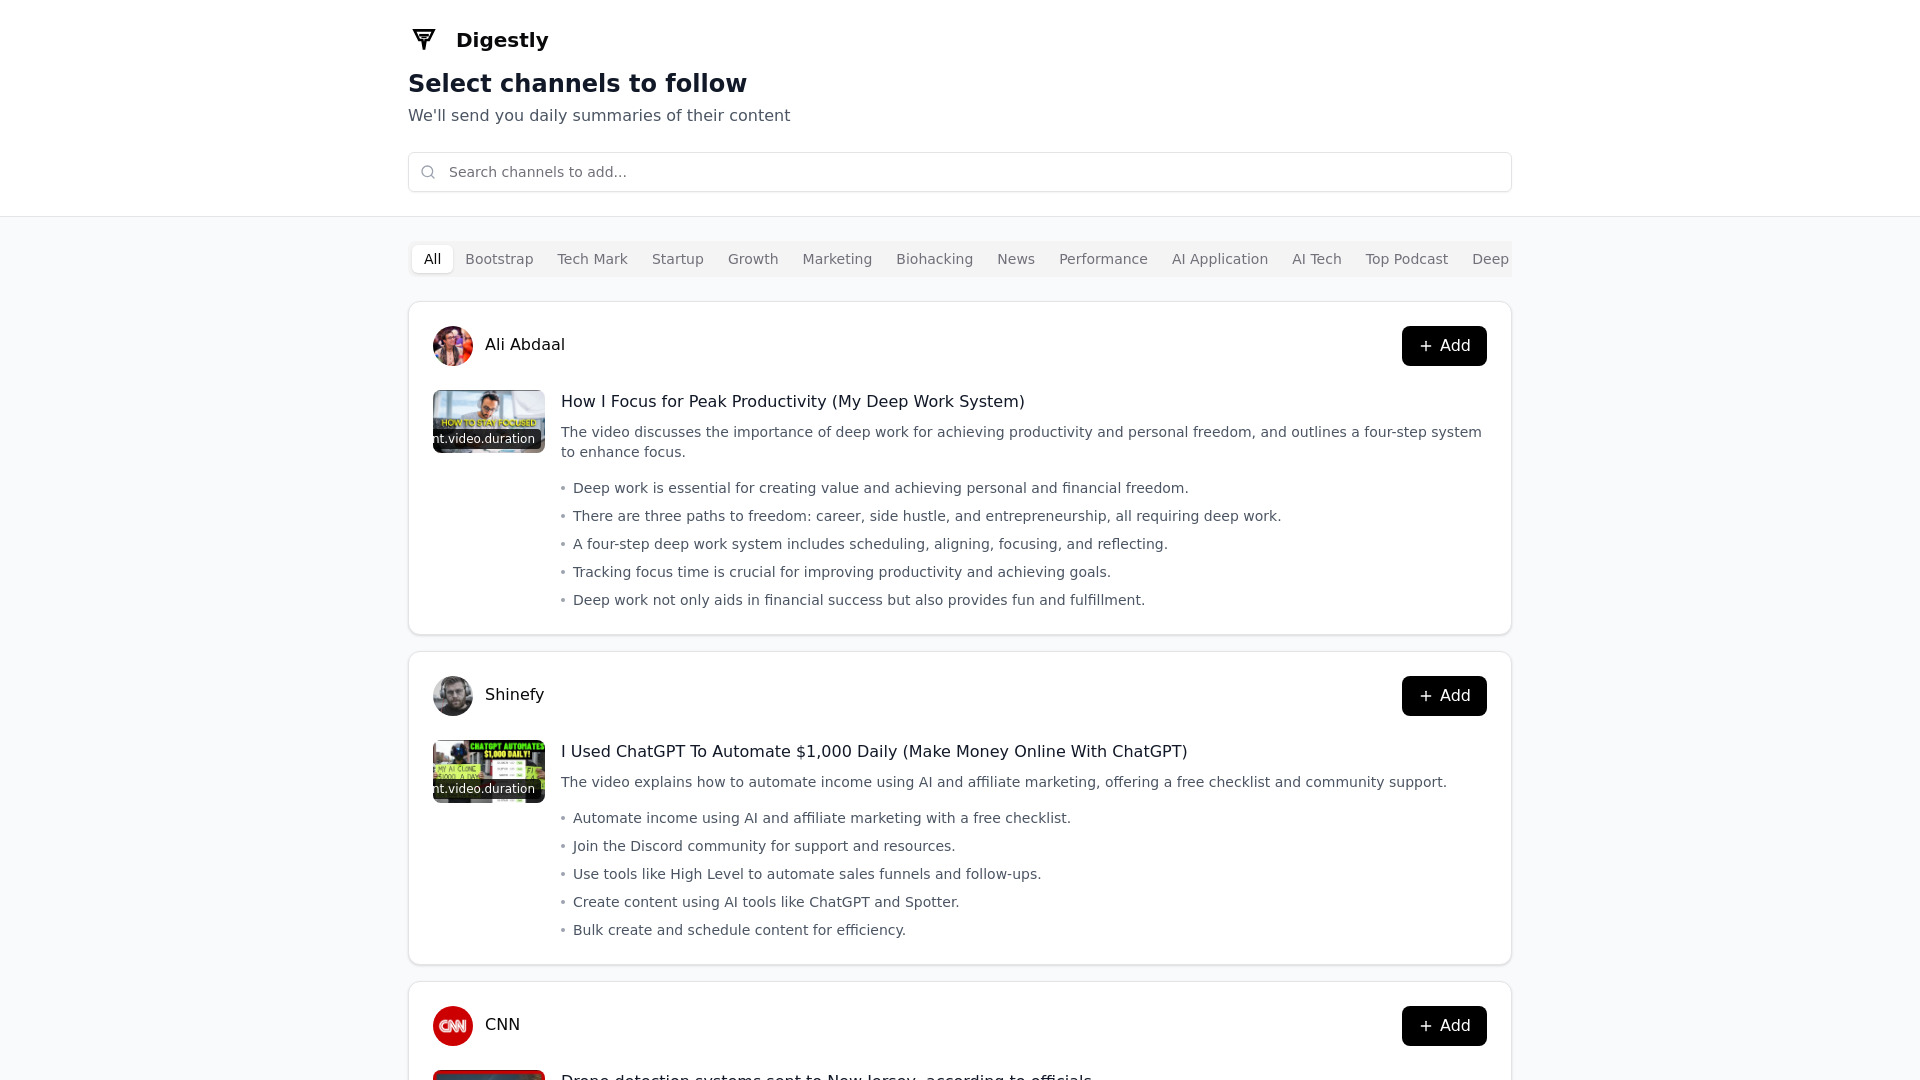
Task: Select the Top Podcast tab
Action: pyautogui.click(x=1406, y=259)
